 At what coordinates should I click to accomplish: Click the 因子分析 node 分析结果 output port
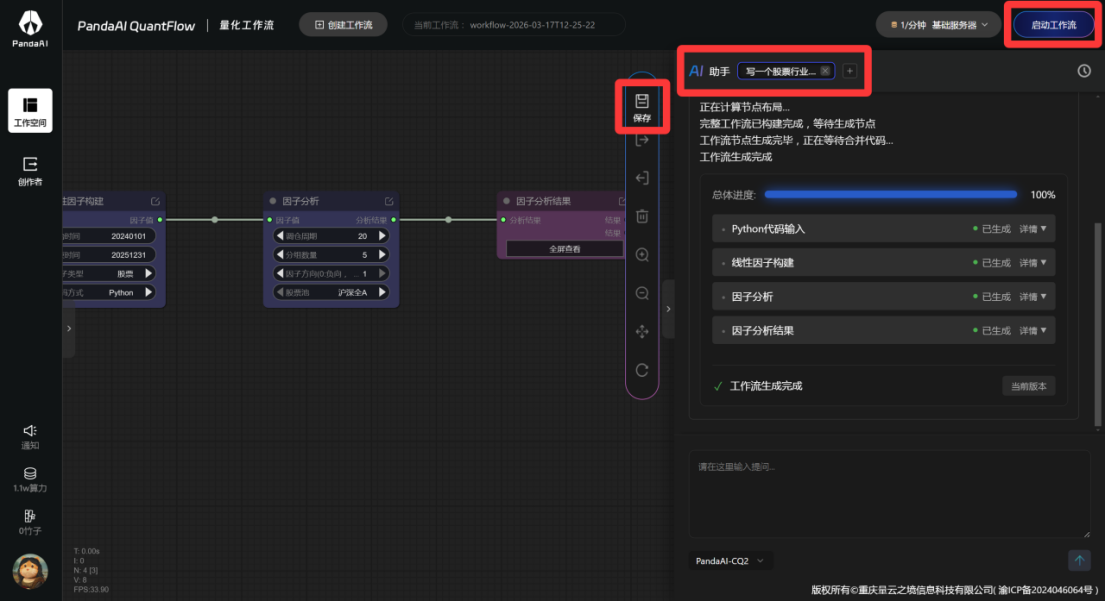tap(393, 220)
